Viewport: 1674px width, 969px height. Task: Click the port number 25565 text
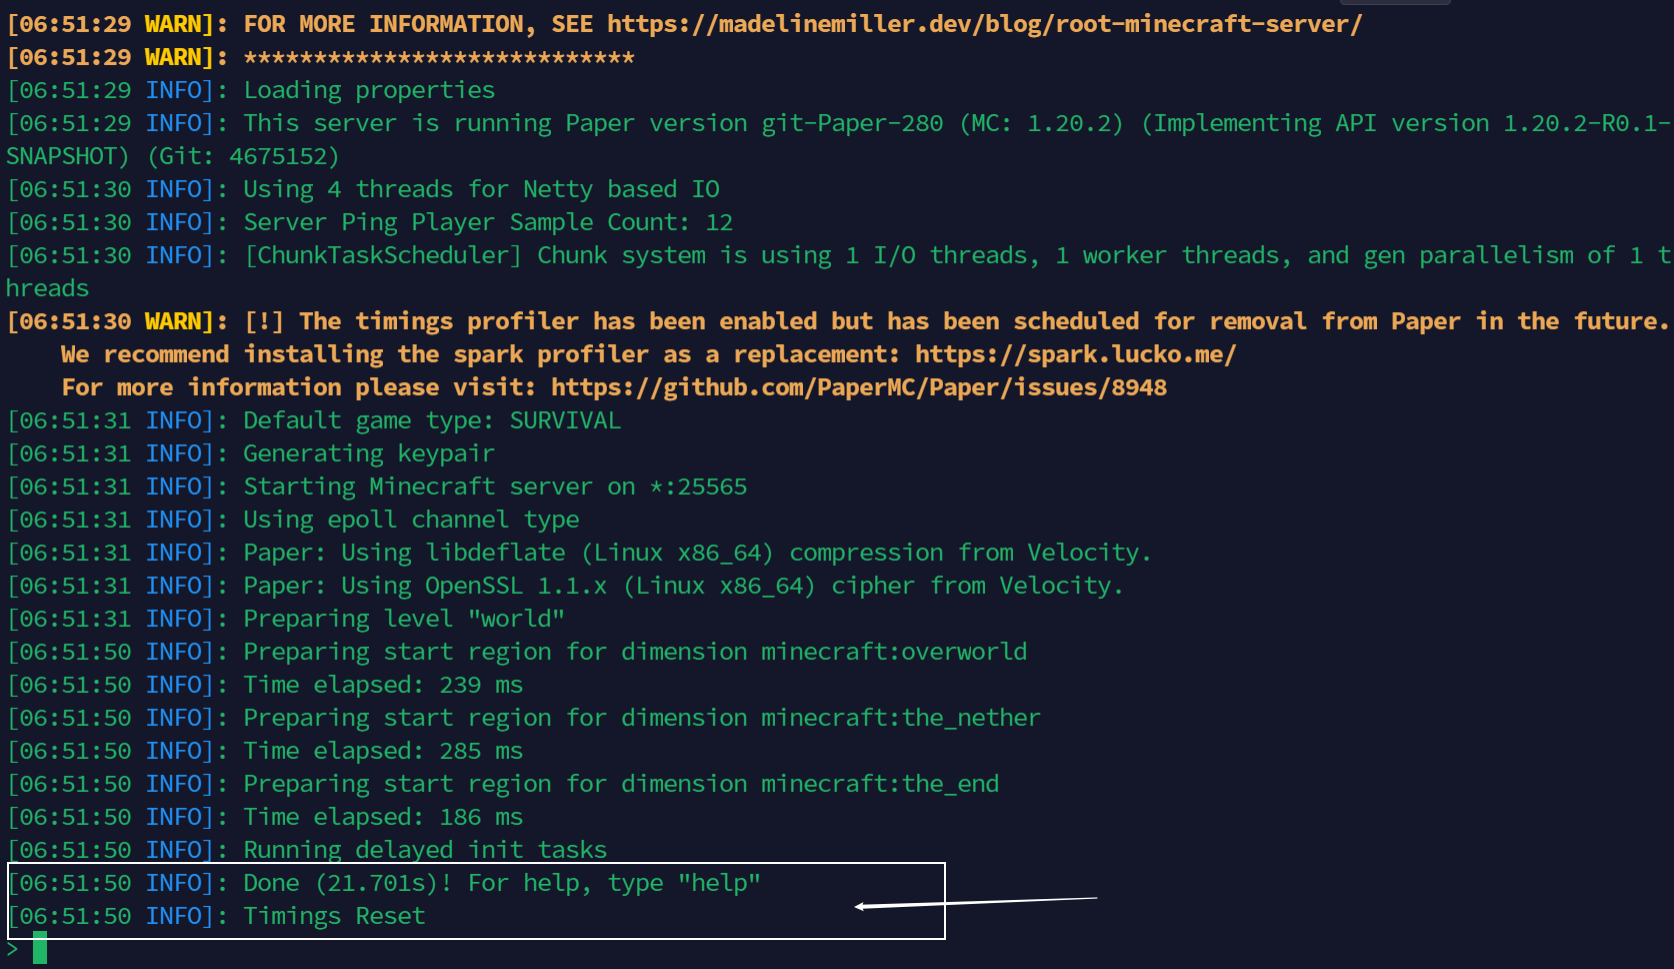(712, 487)
